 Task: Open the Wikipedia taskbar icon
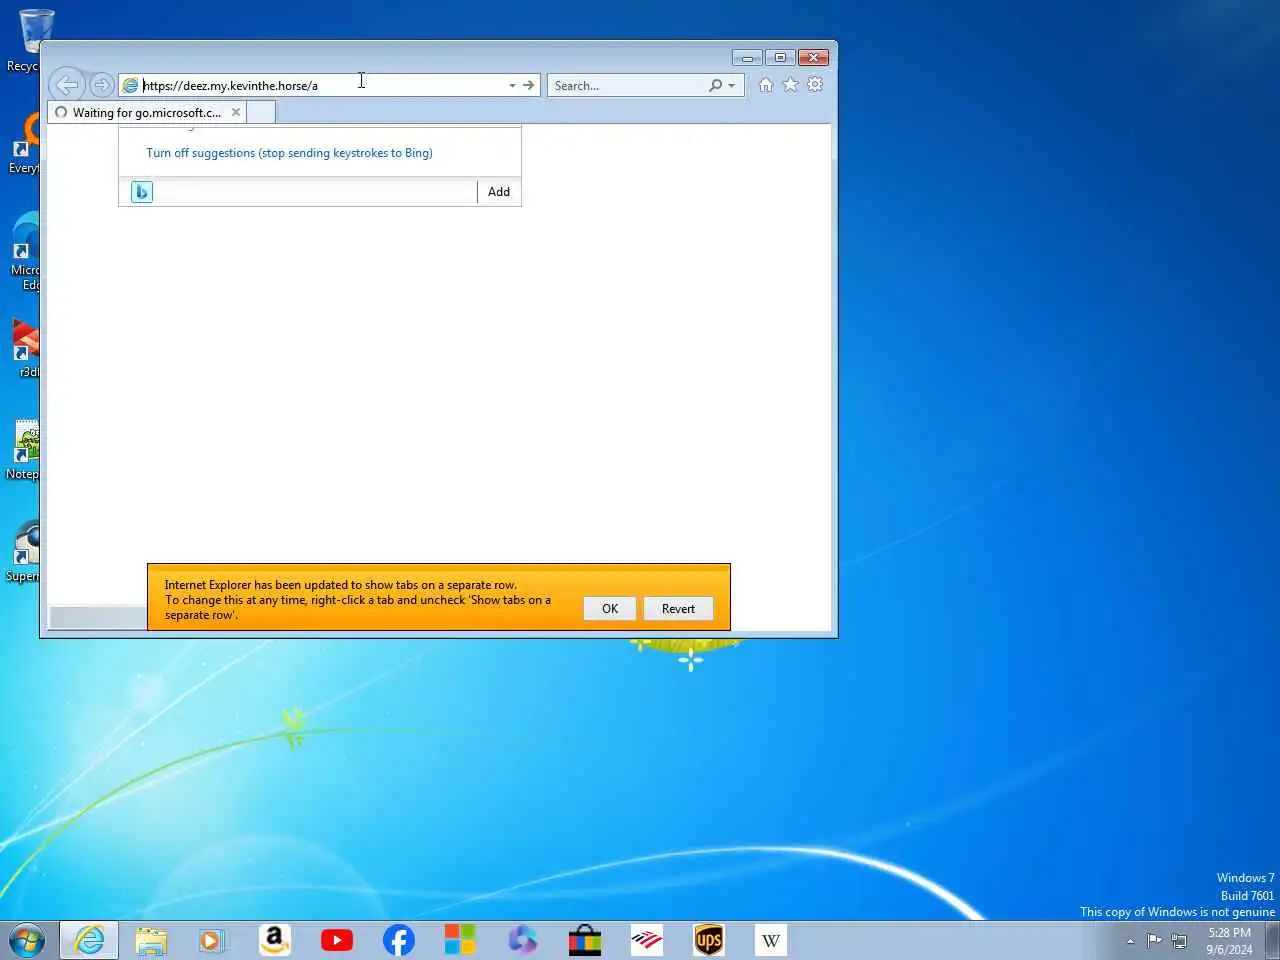pyautogui.click(x=771, y=940)
